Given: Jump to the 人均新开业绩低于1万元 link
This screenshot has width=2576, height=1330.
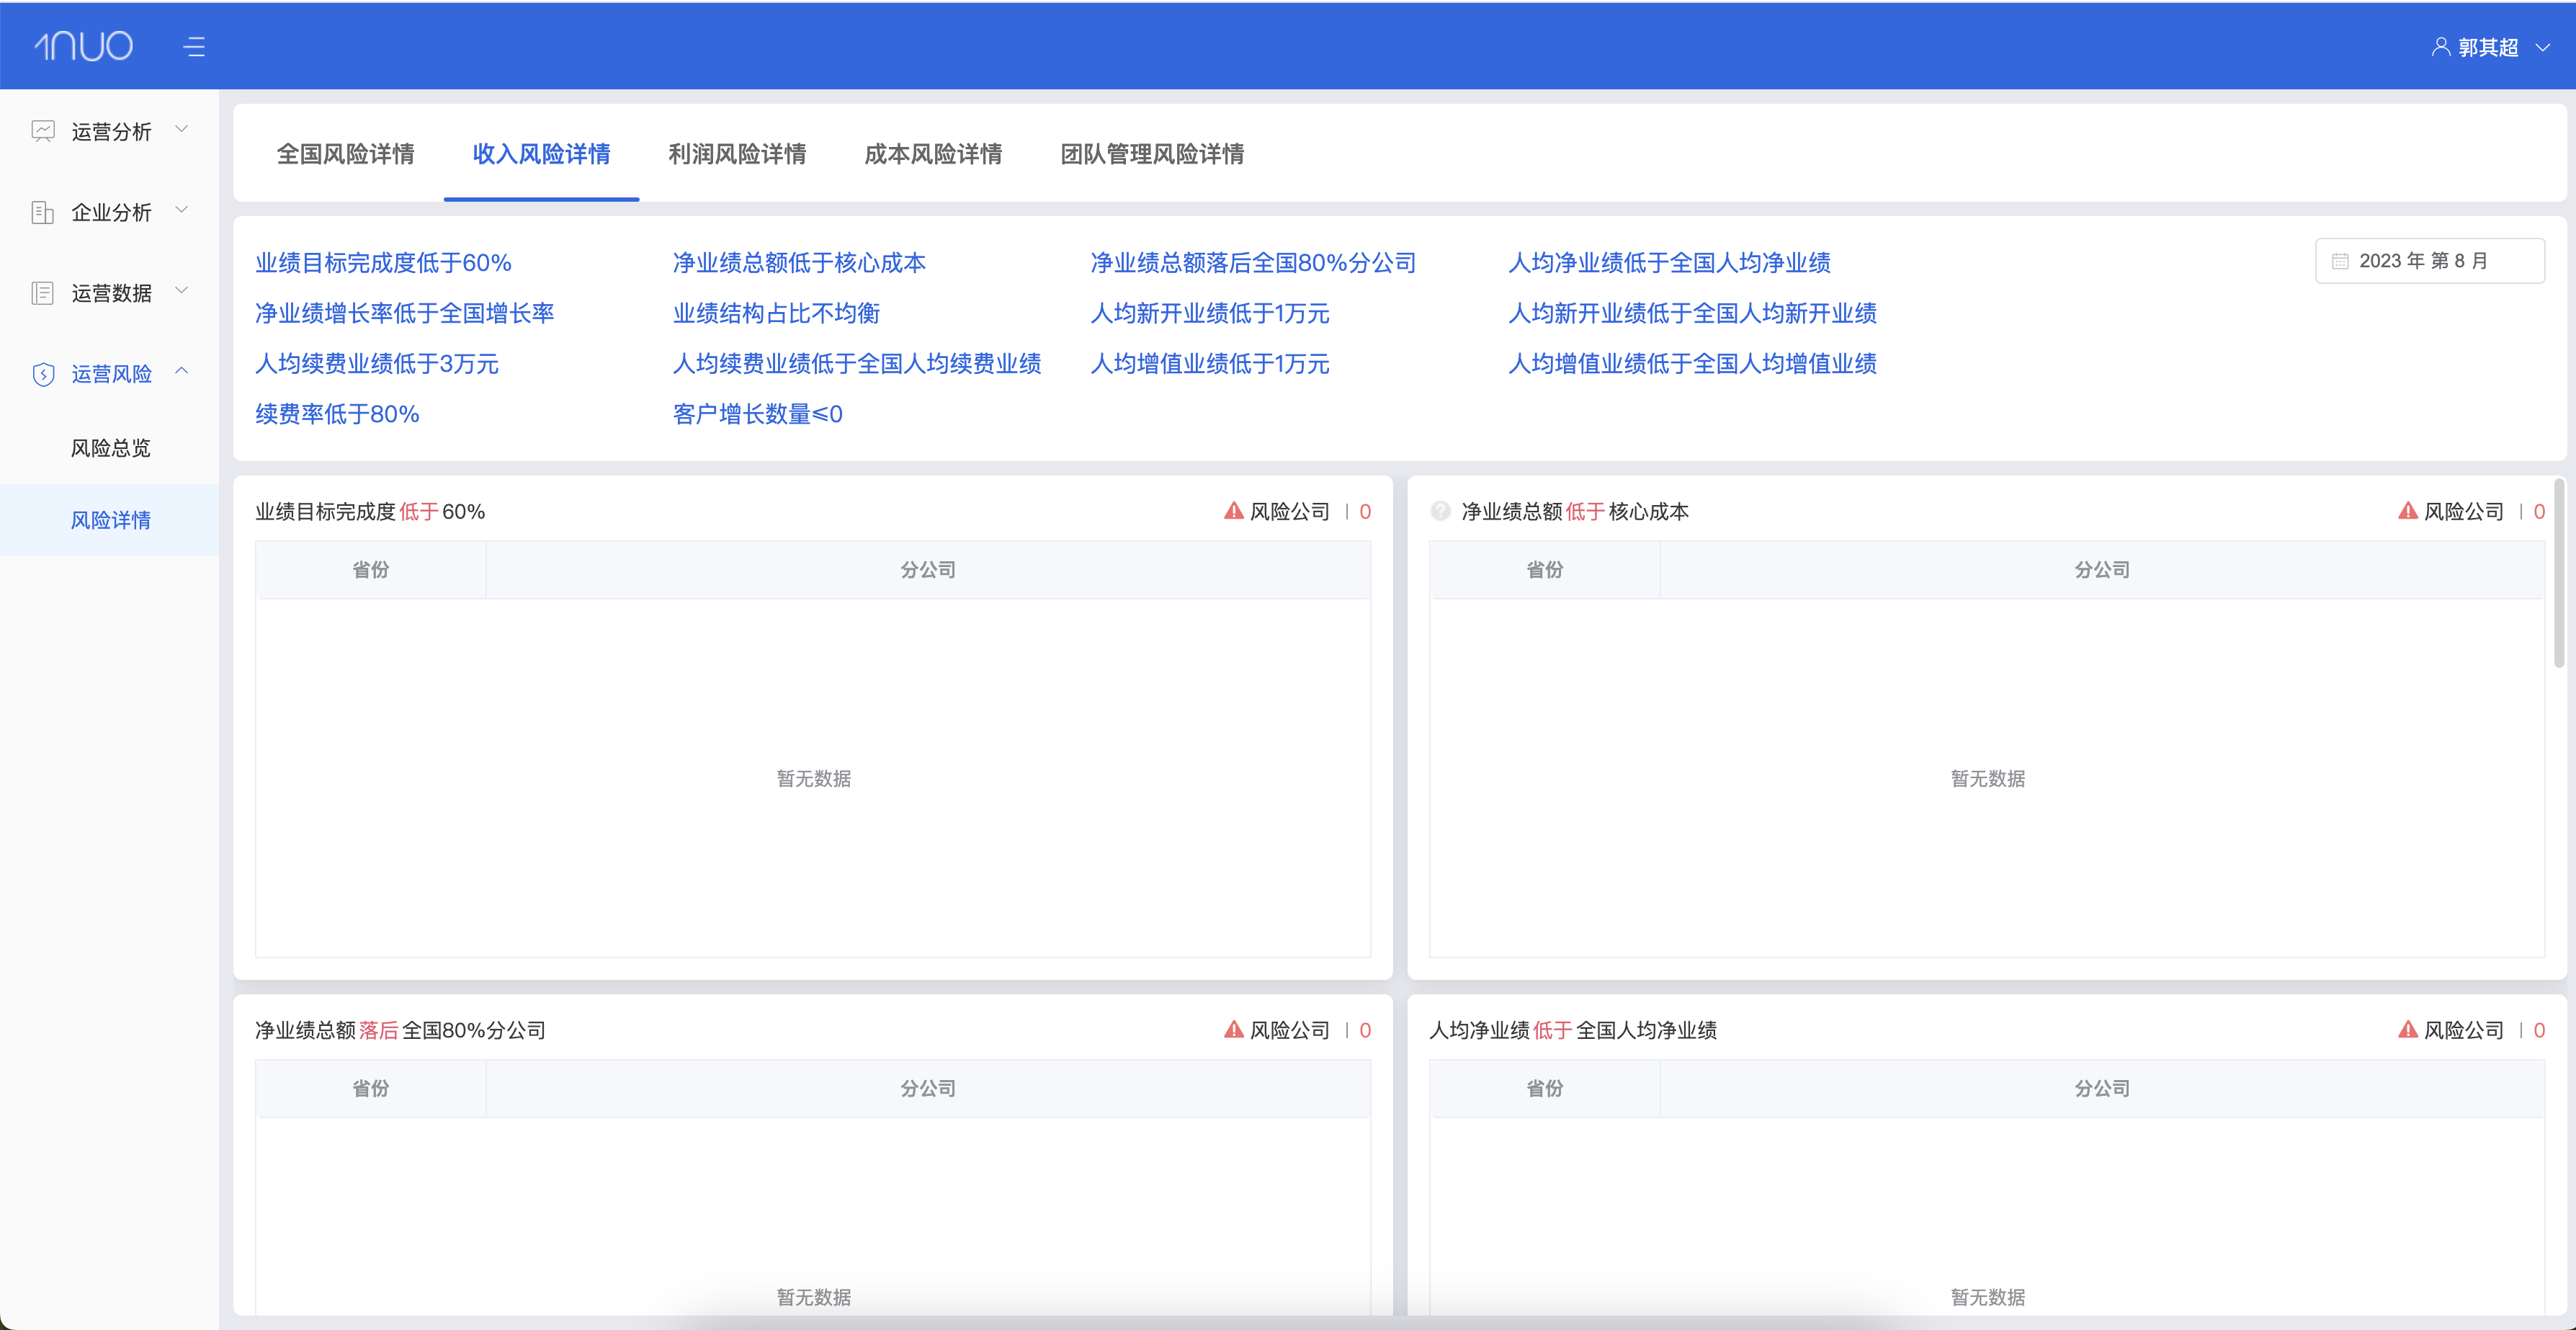Looking at the screenshot, I should [x=1210, y=313].
